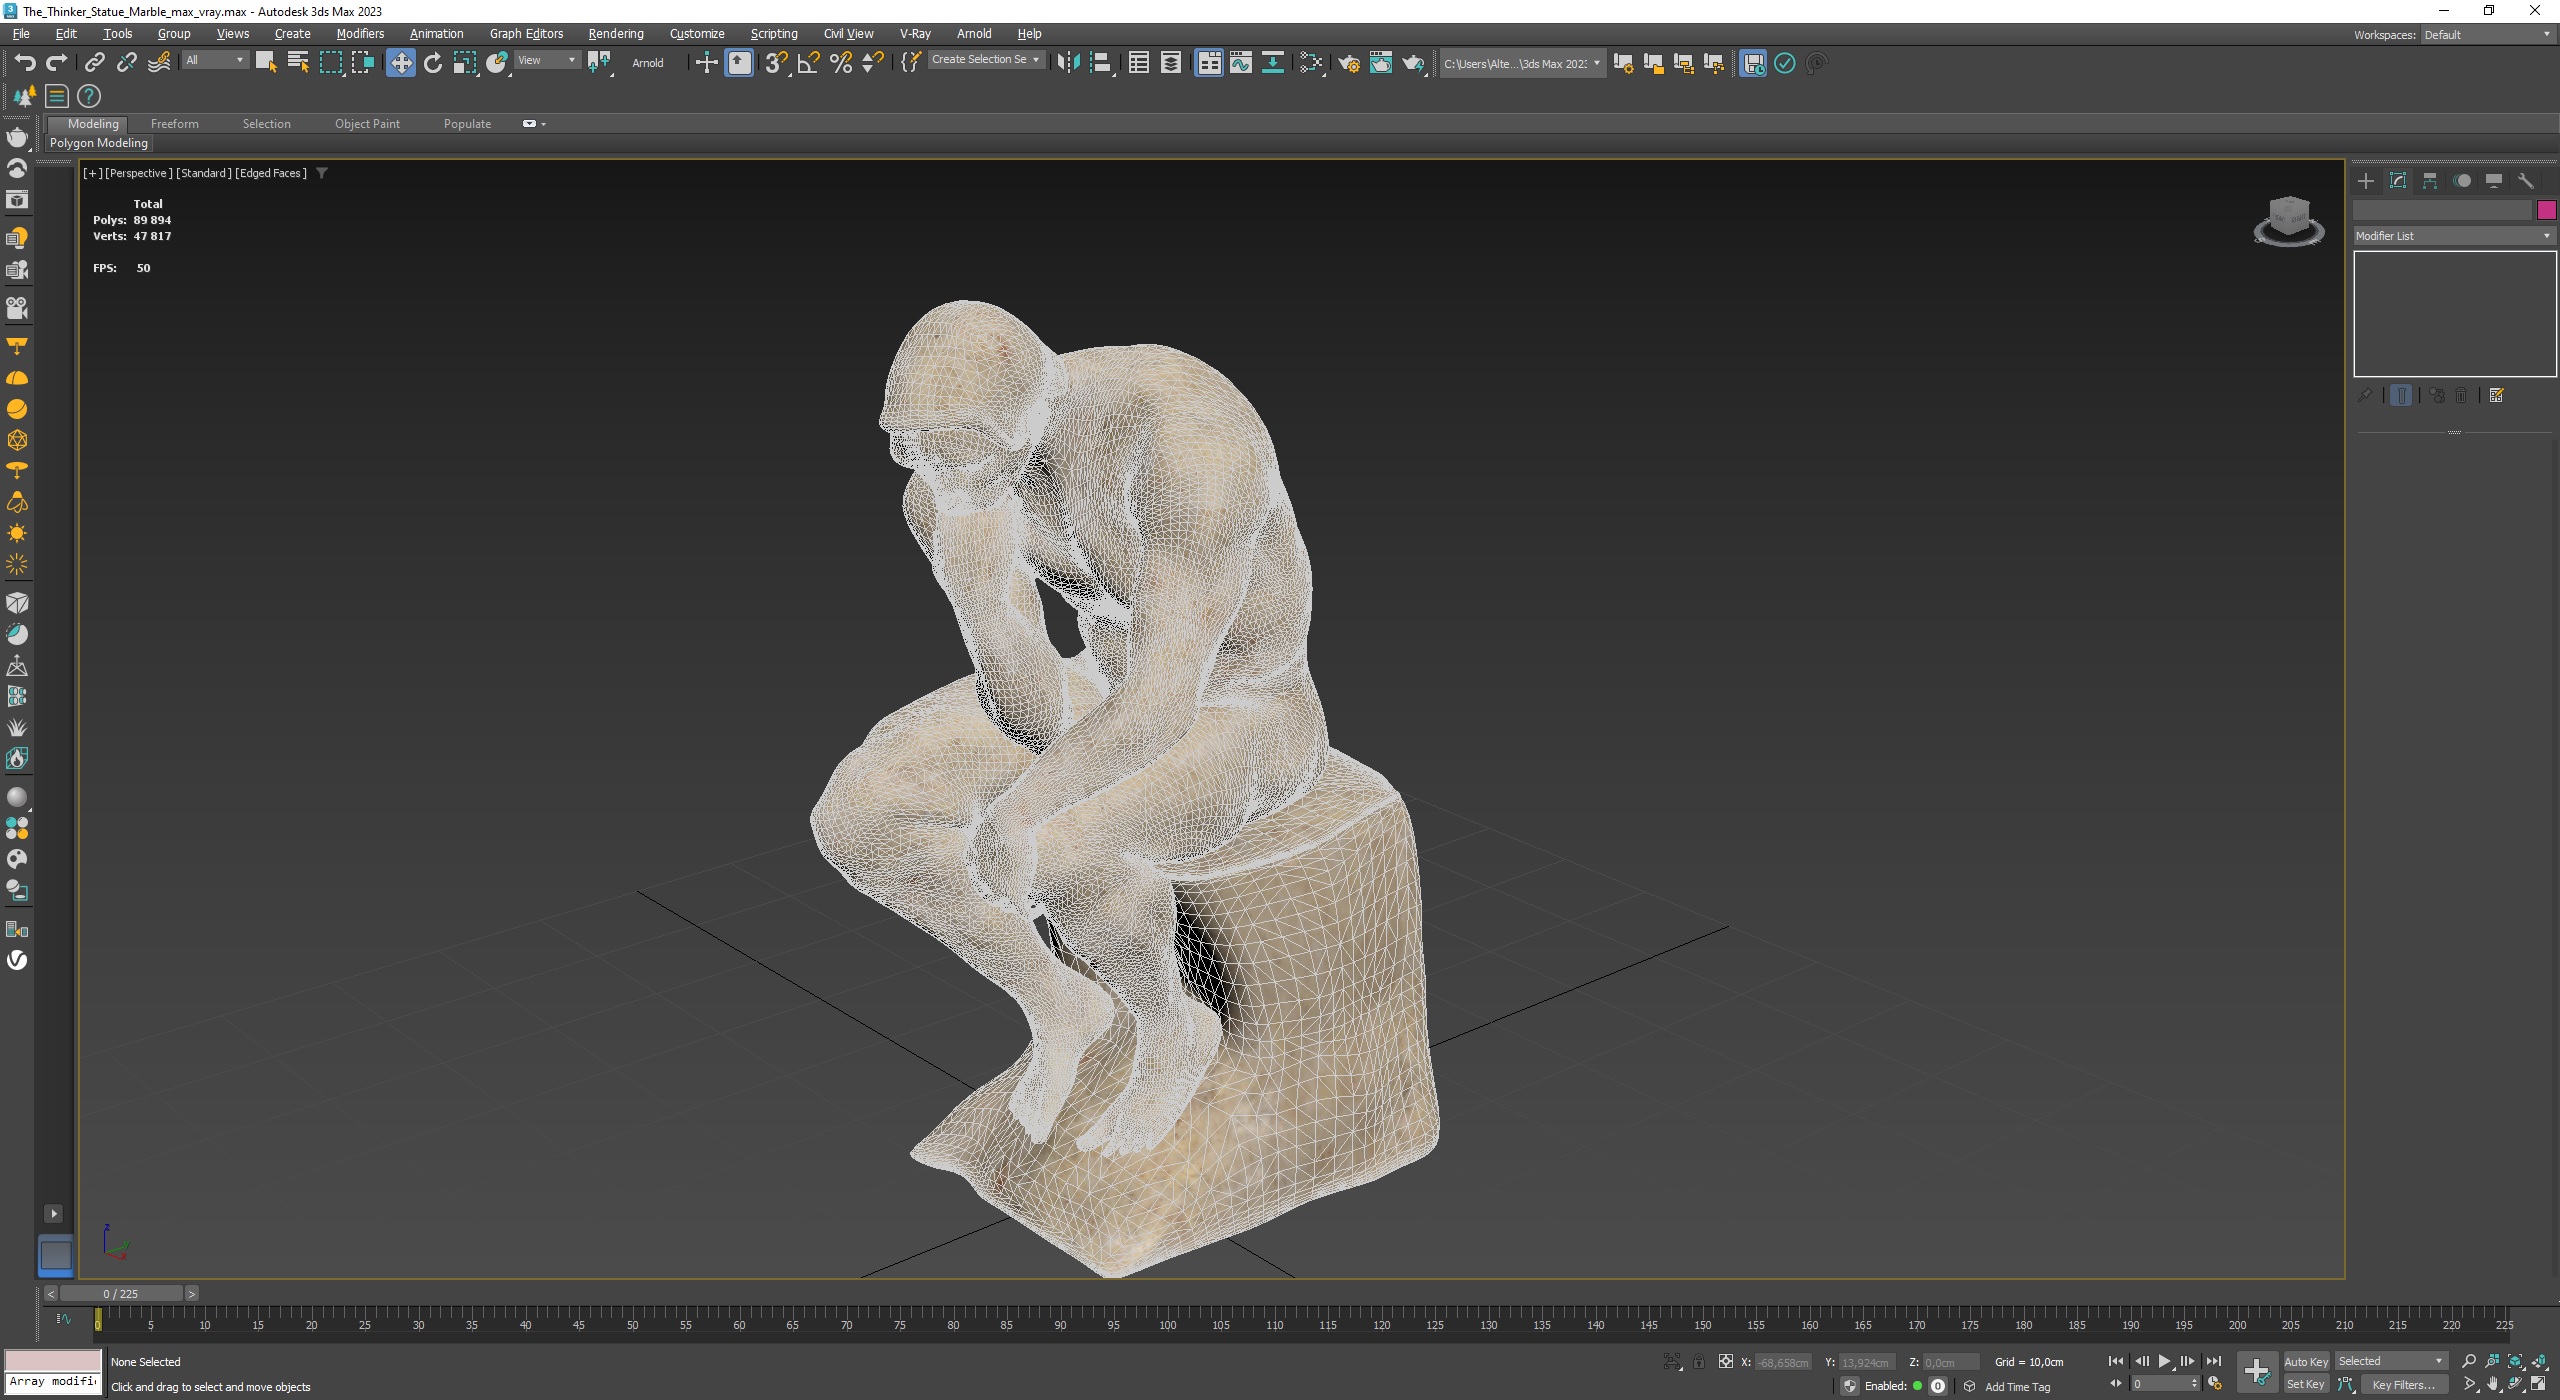The image size is (2560, 1400).
Task: Open the V-Ray menu
Action: 915,33
